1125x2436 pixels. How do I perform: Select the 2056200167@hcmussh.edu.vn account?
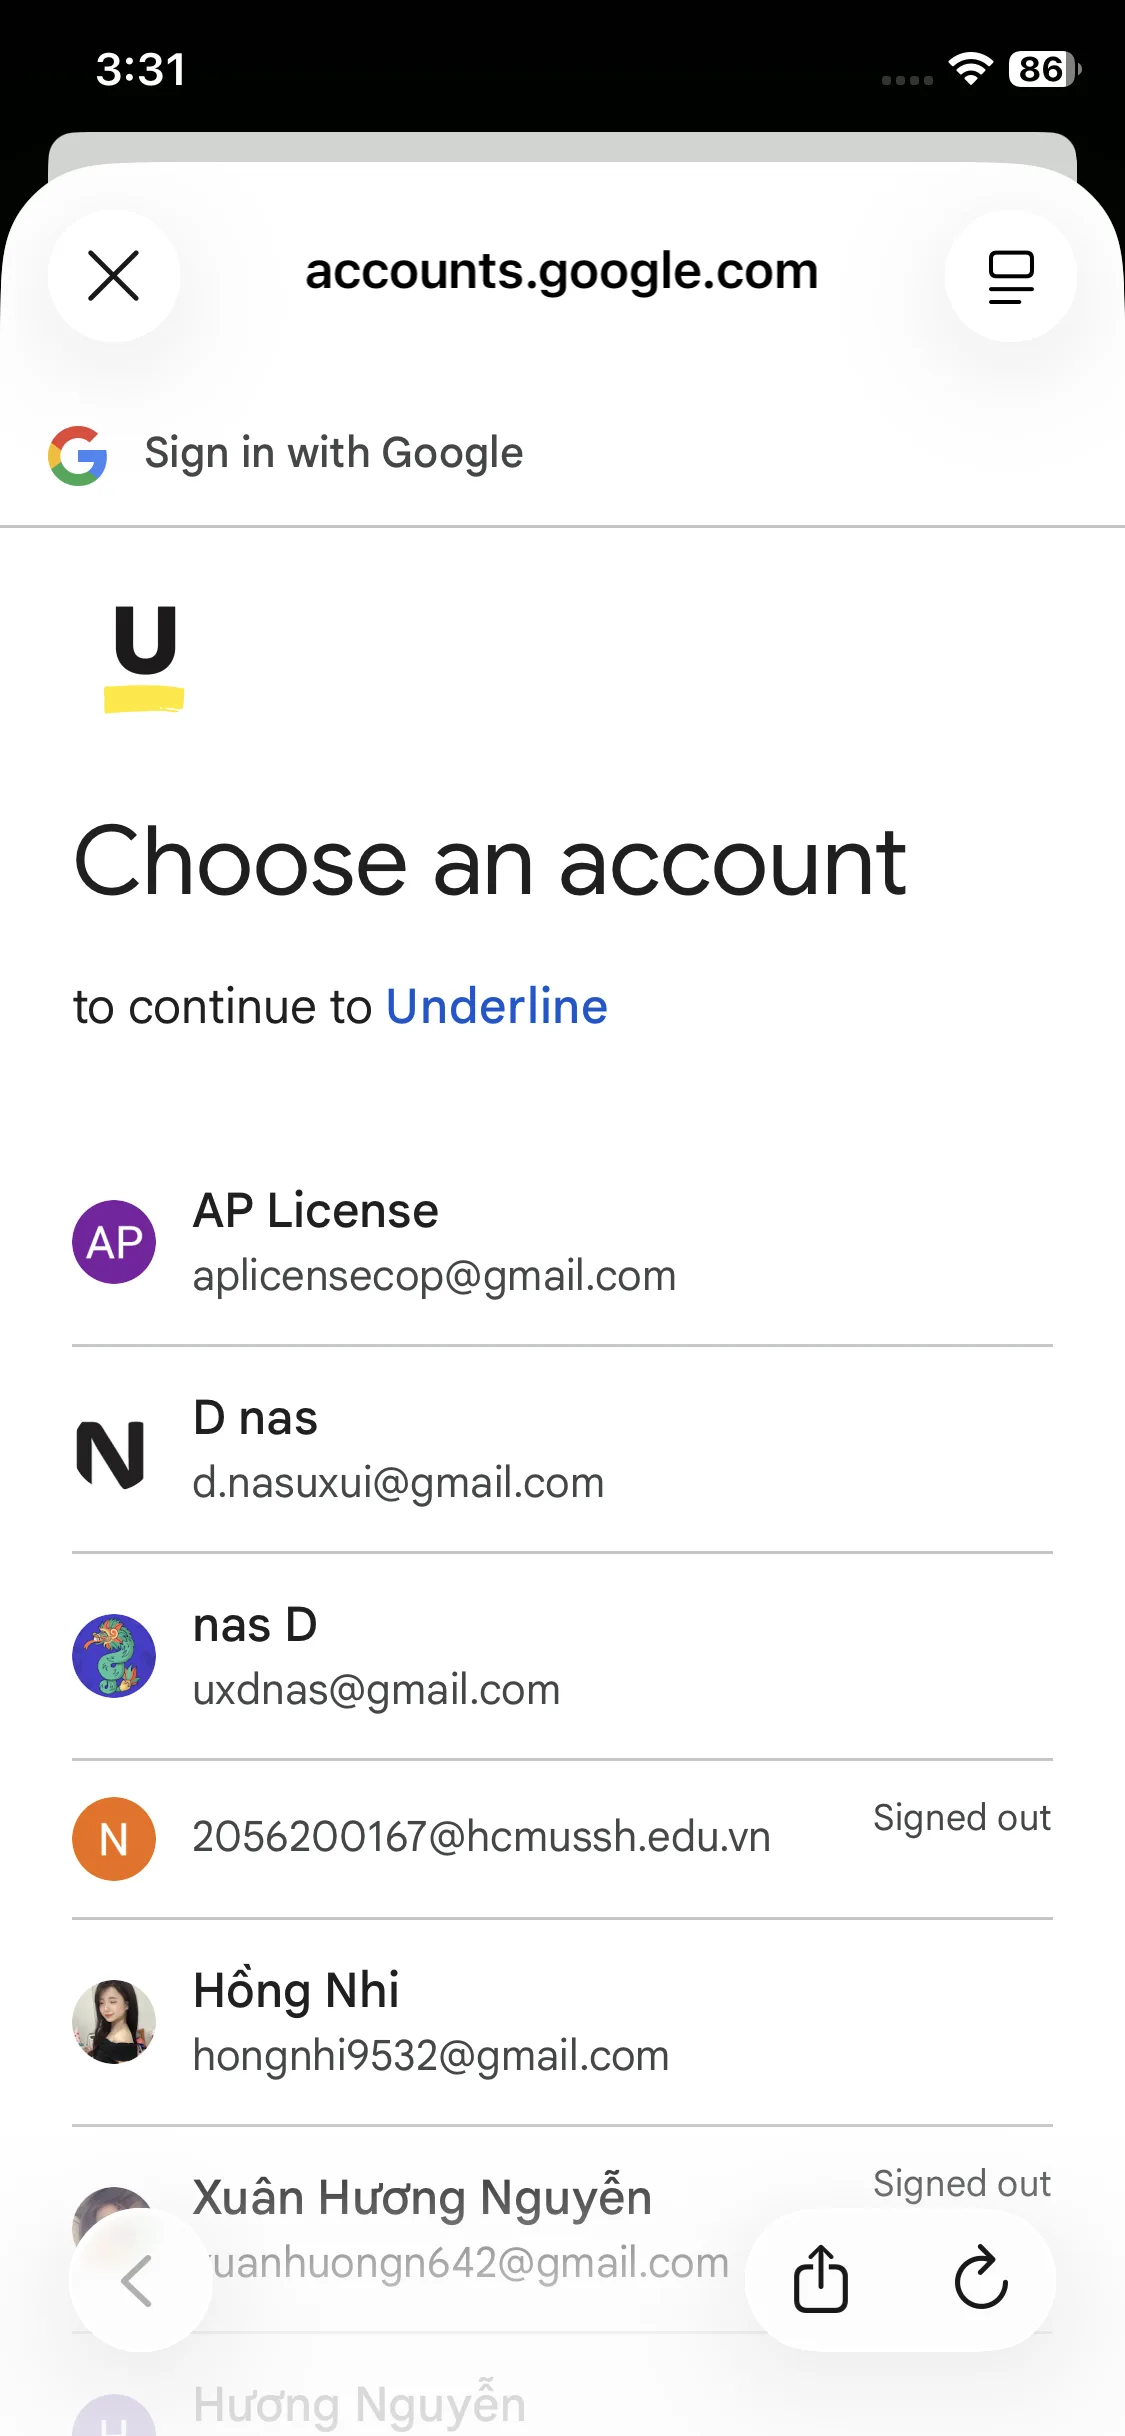pyautogui.click(x=481, y=1838)
